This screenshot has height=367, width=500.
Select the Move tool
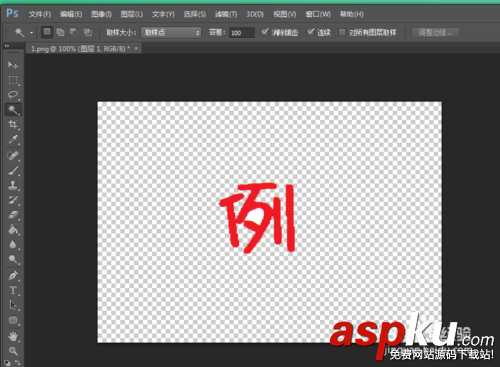(x=13, y=65)
